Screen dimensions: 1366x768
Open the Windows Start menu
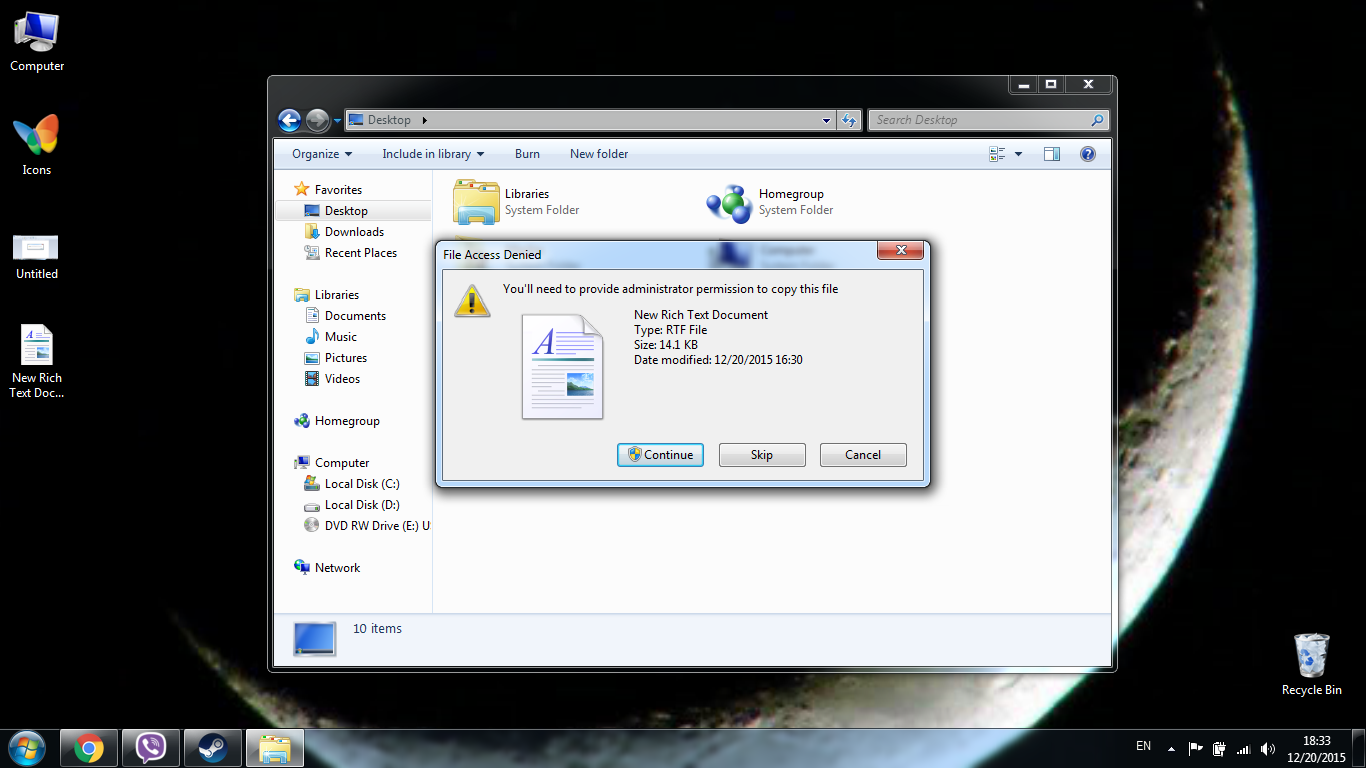(x=25, y=747)
